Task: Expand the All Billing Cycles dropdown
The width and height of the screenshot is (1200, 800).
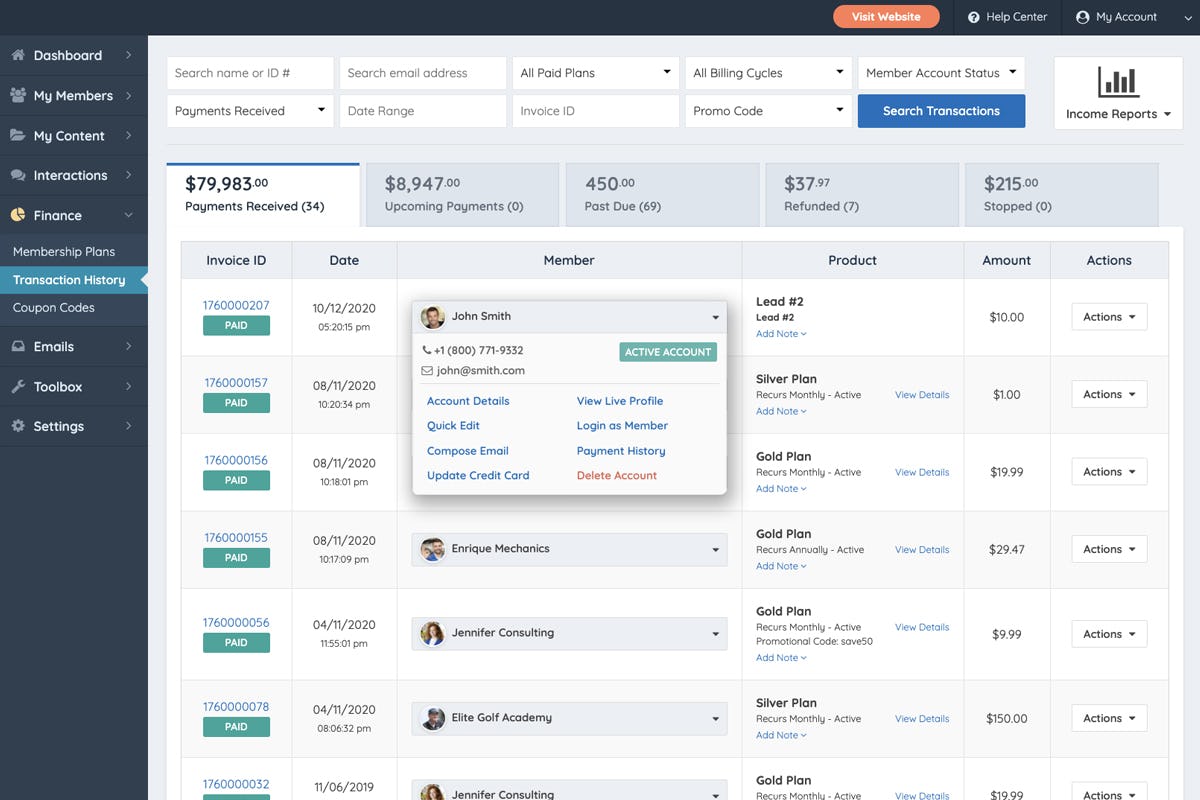Action: pyautogui.click(x=767, y=72)
